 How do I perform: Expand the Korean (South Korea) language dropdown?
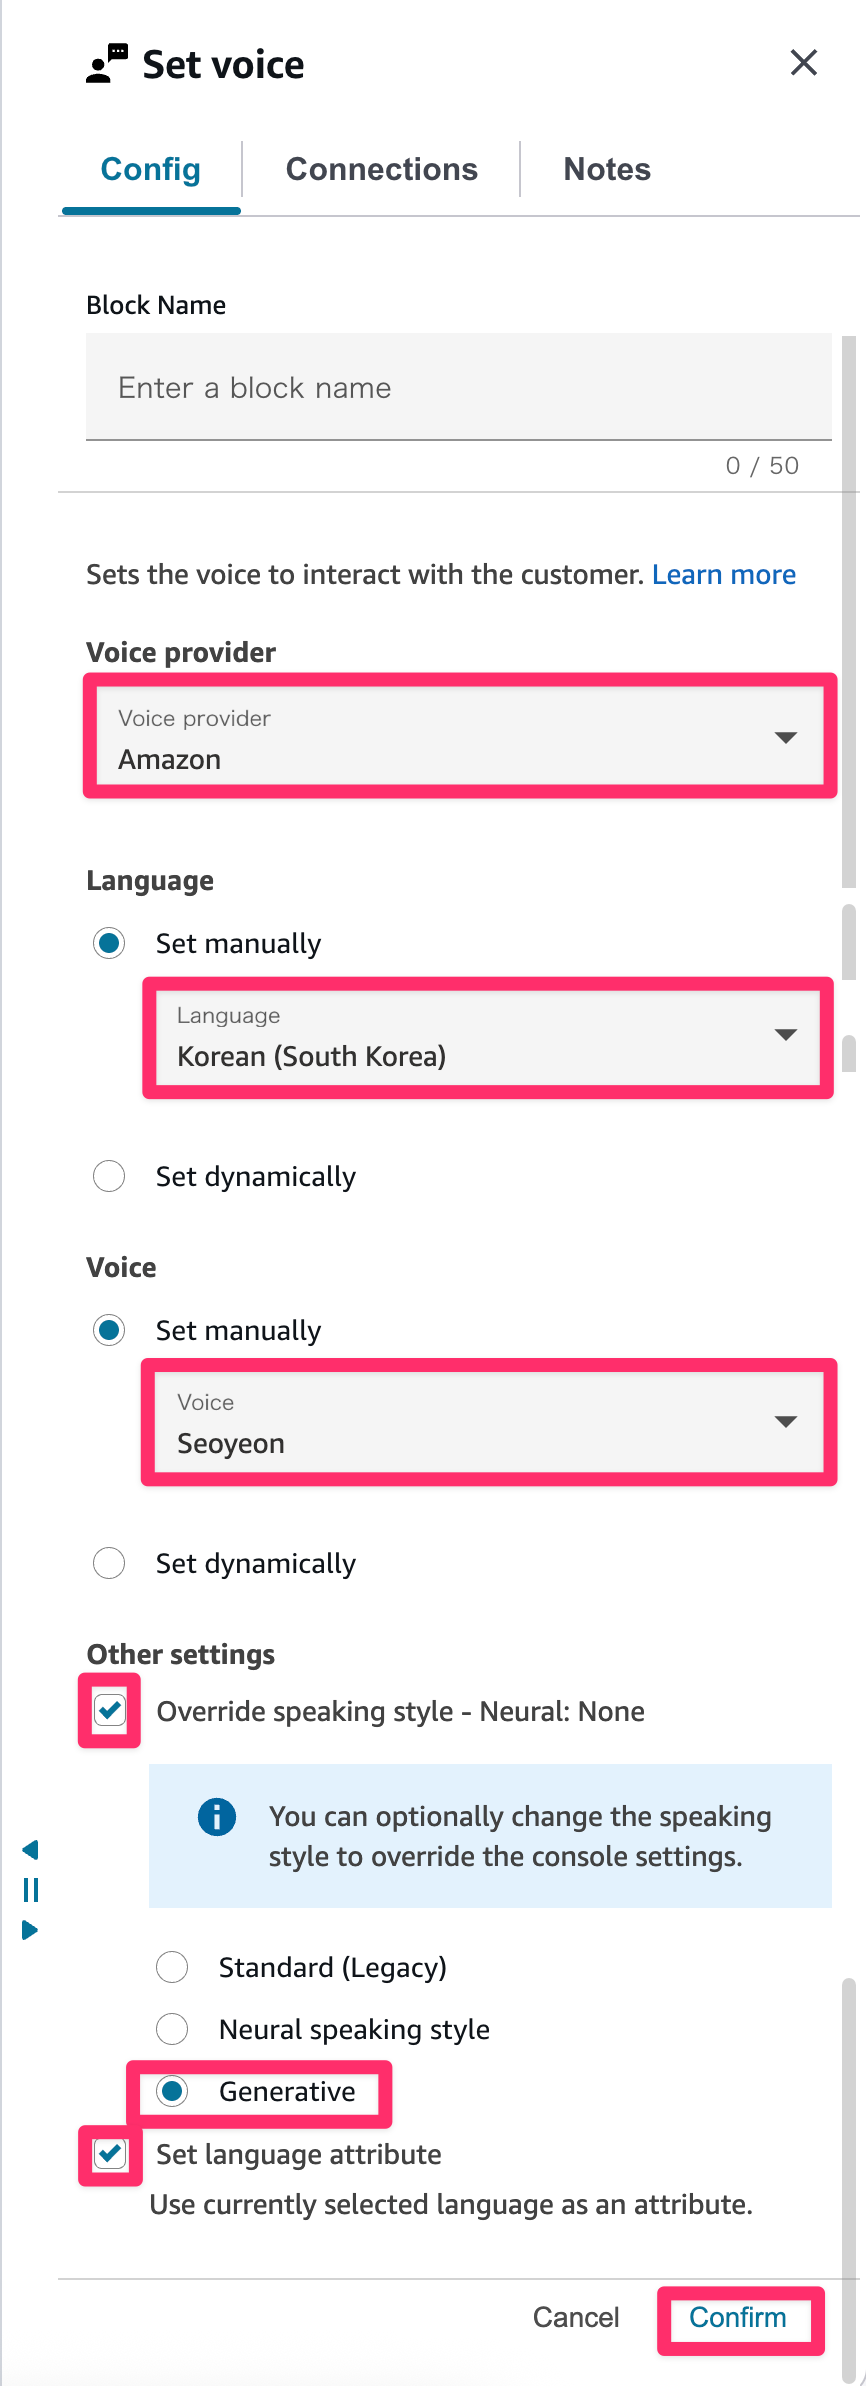tap(488, 1037)
